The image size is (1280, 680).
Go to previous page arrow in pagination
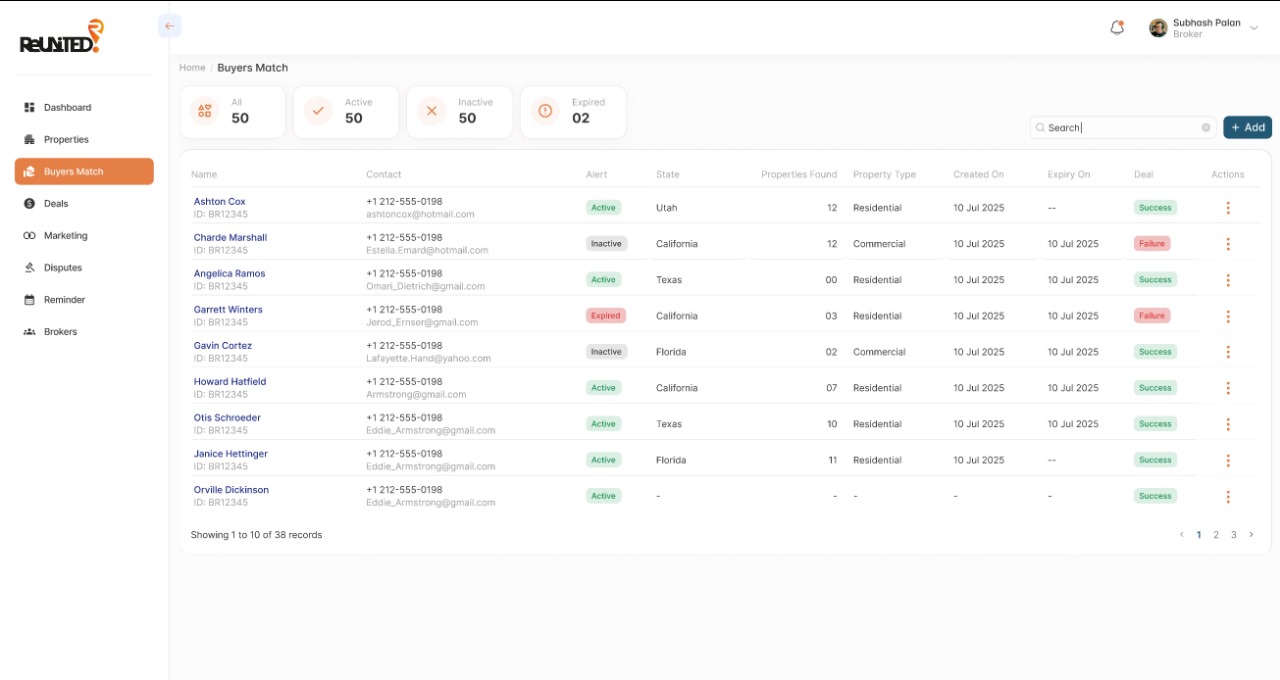1181,535
